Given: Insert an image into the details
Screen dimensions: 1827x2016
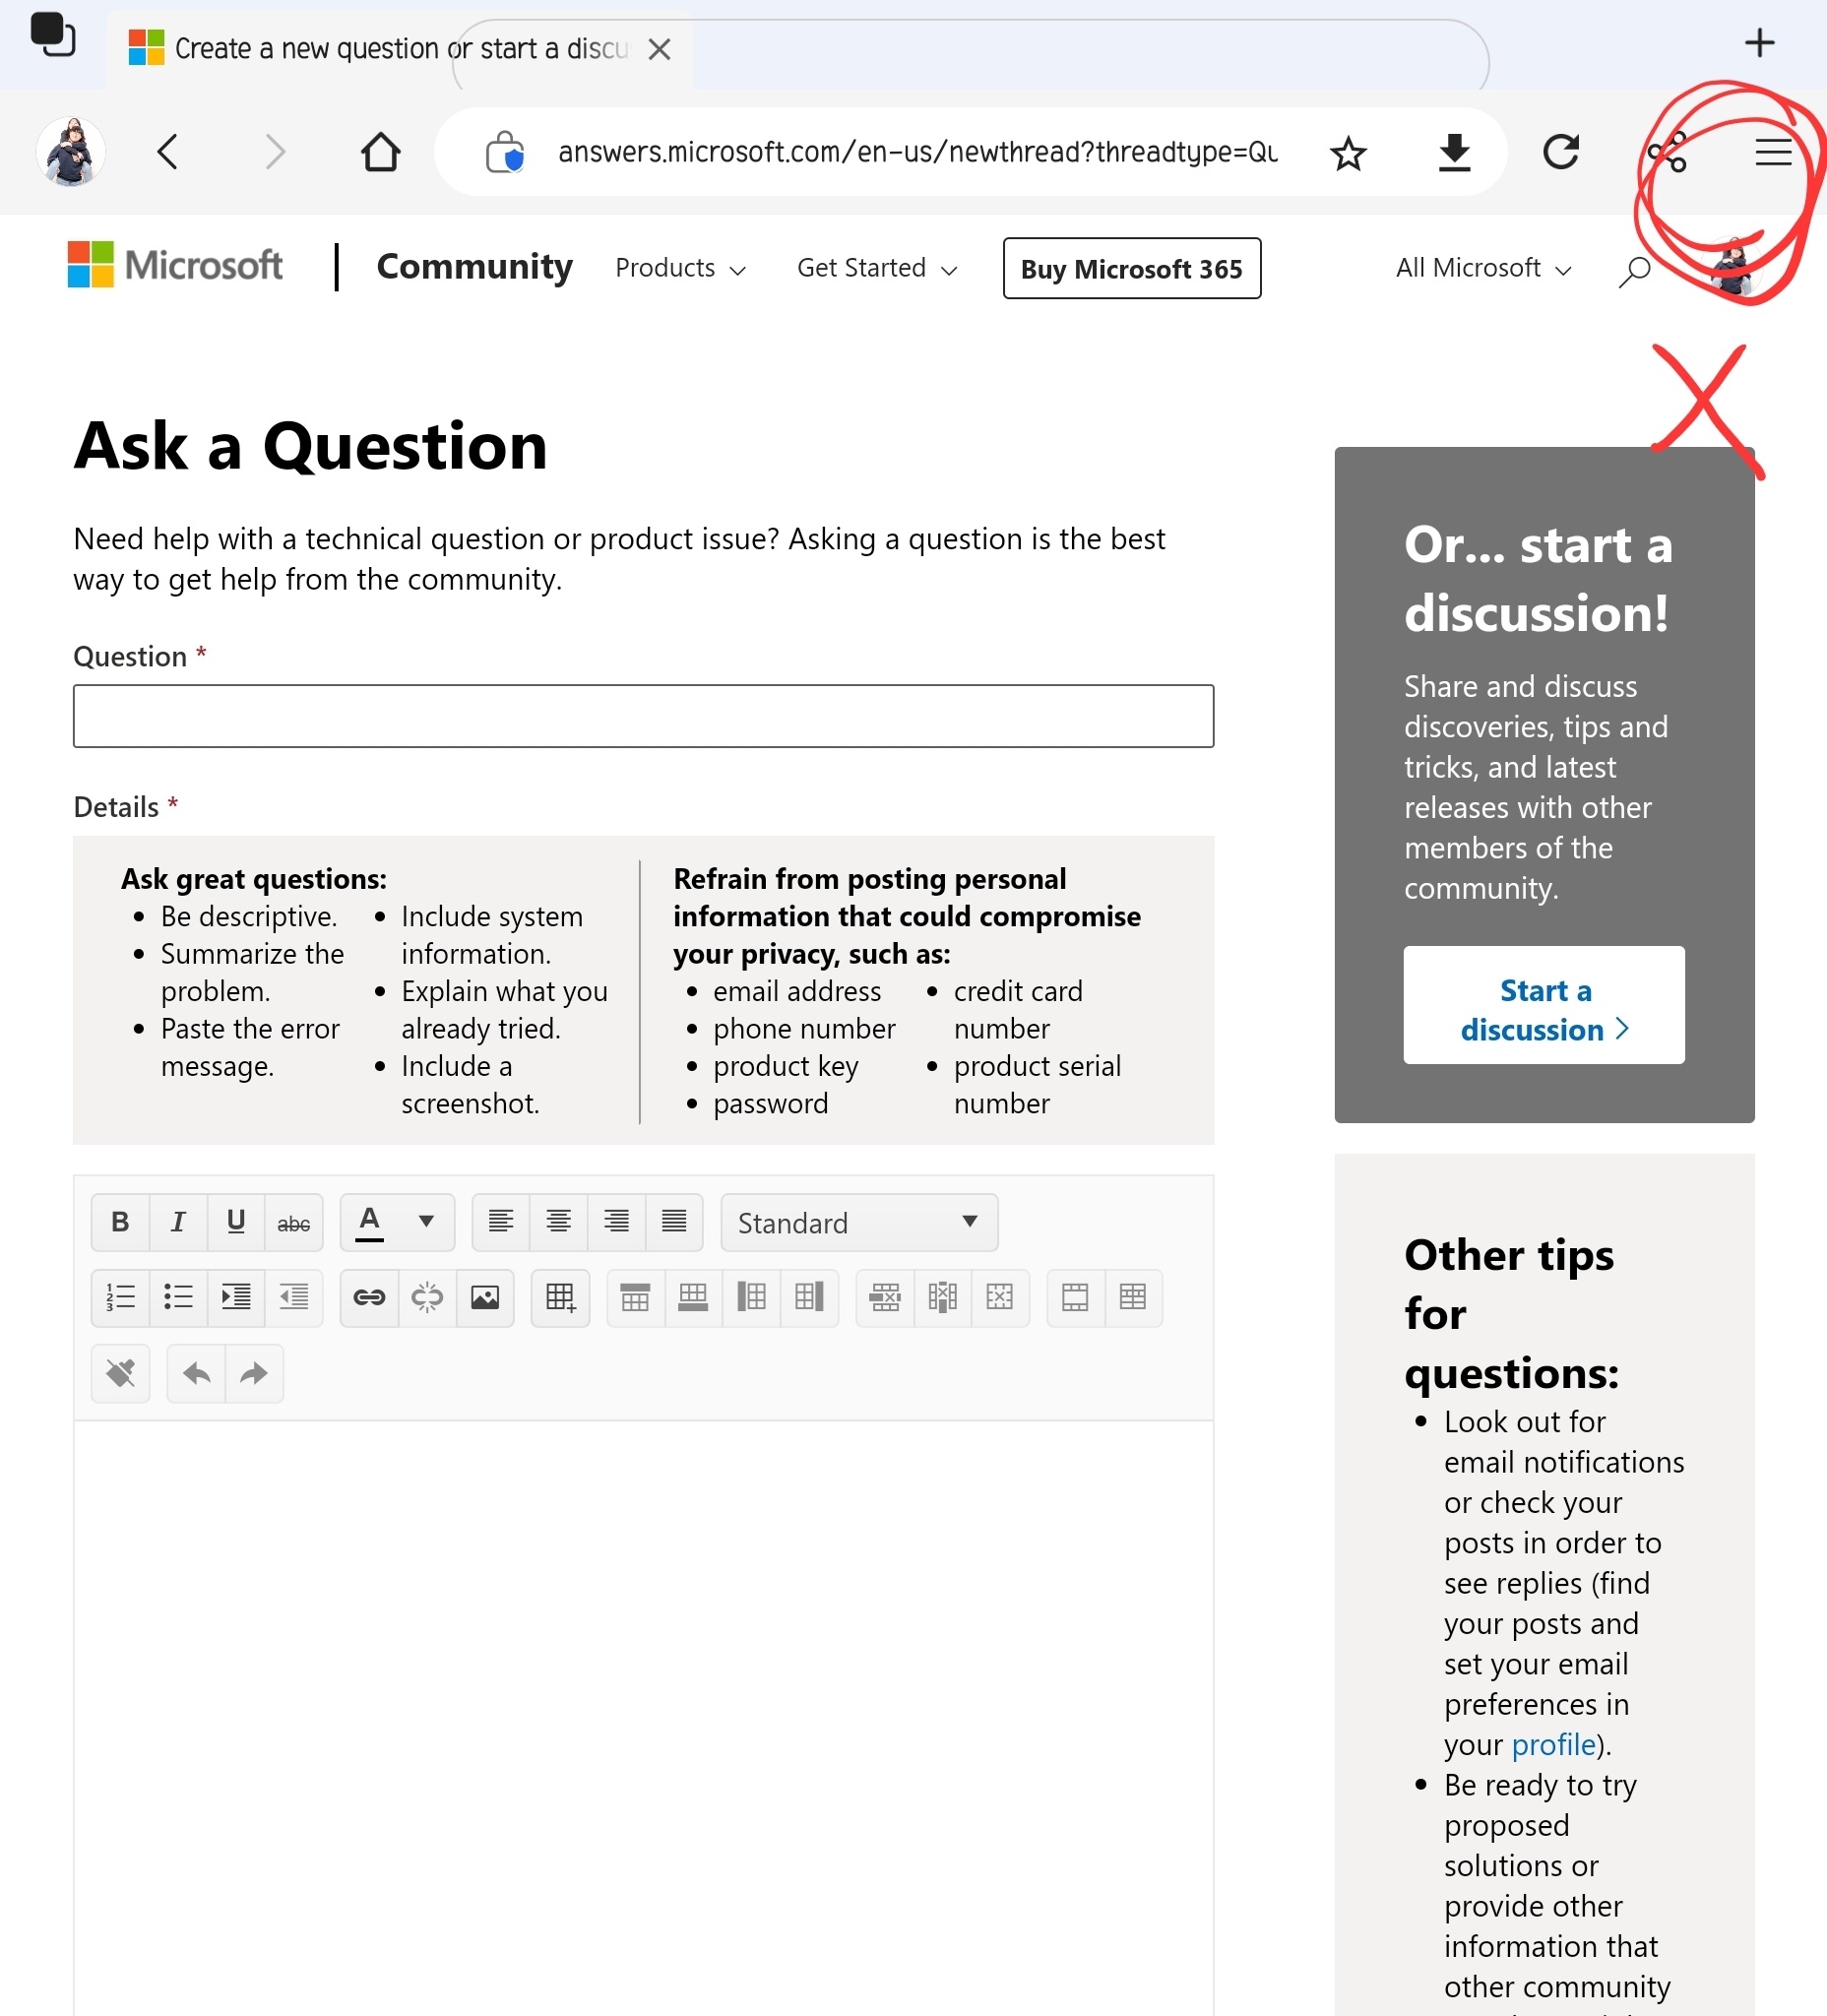Looking at the screenshot, I should pyautogui.click(x=485, y=1298).
